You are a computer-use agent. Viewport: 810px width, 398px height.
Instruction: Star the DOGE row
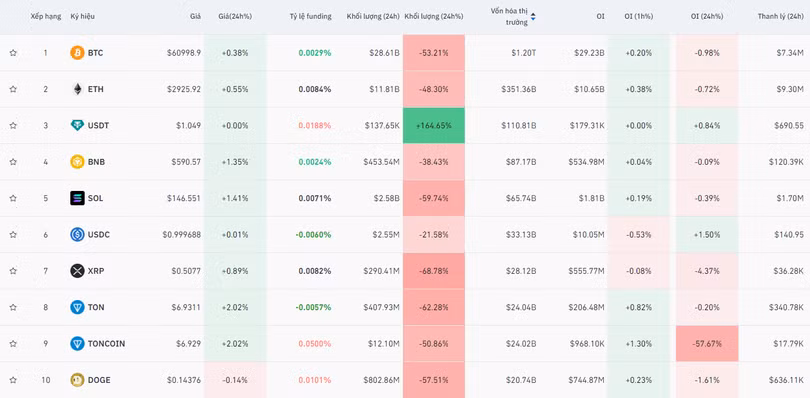pyautogui.click(x=13, y=380)
